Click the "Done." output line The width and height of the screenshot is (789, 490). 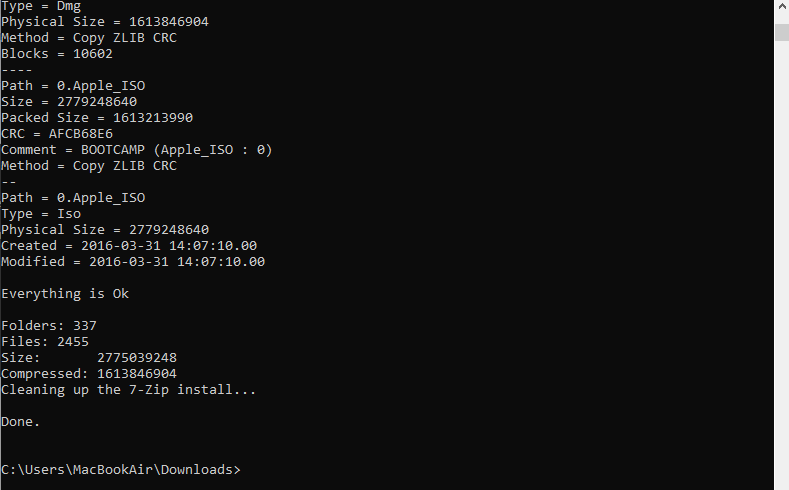21,422
